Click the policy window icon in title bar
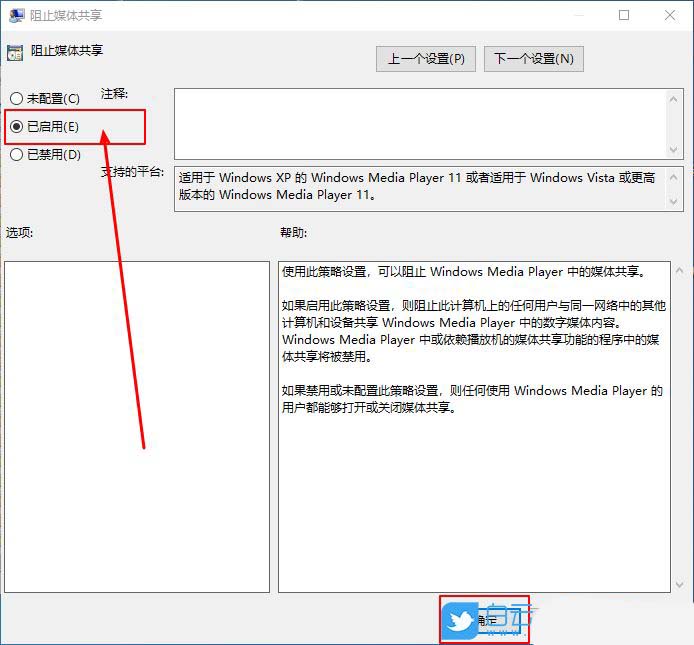This screenshot has height=645, width=694. (16, 16)
